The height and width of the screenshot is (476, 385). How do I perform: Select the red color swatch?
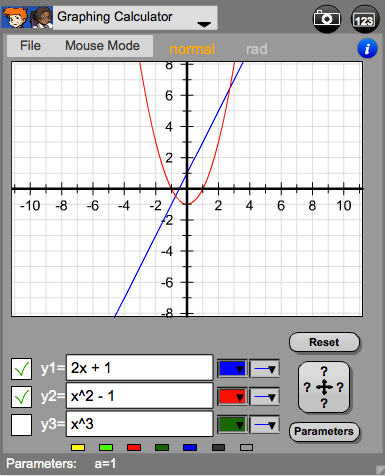134,447
